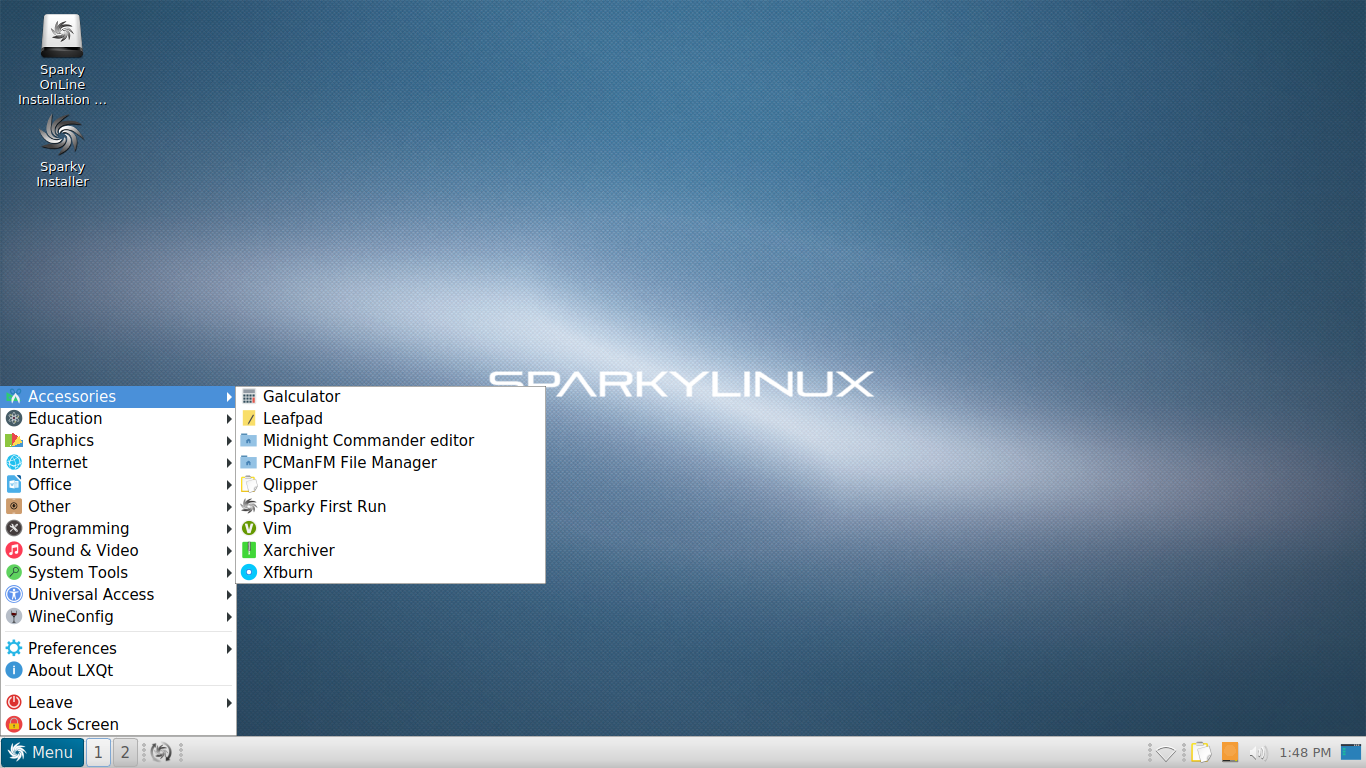
Task: Open PCManFM File Manager from Accessories
Action: pos(391,463)
